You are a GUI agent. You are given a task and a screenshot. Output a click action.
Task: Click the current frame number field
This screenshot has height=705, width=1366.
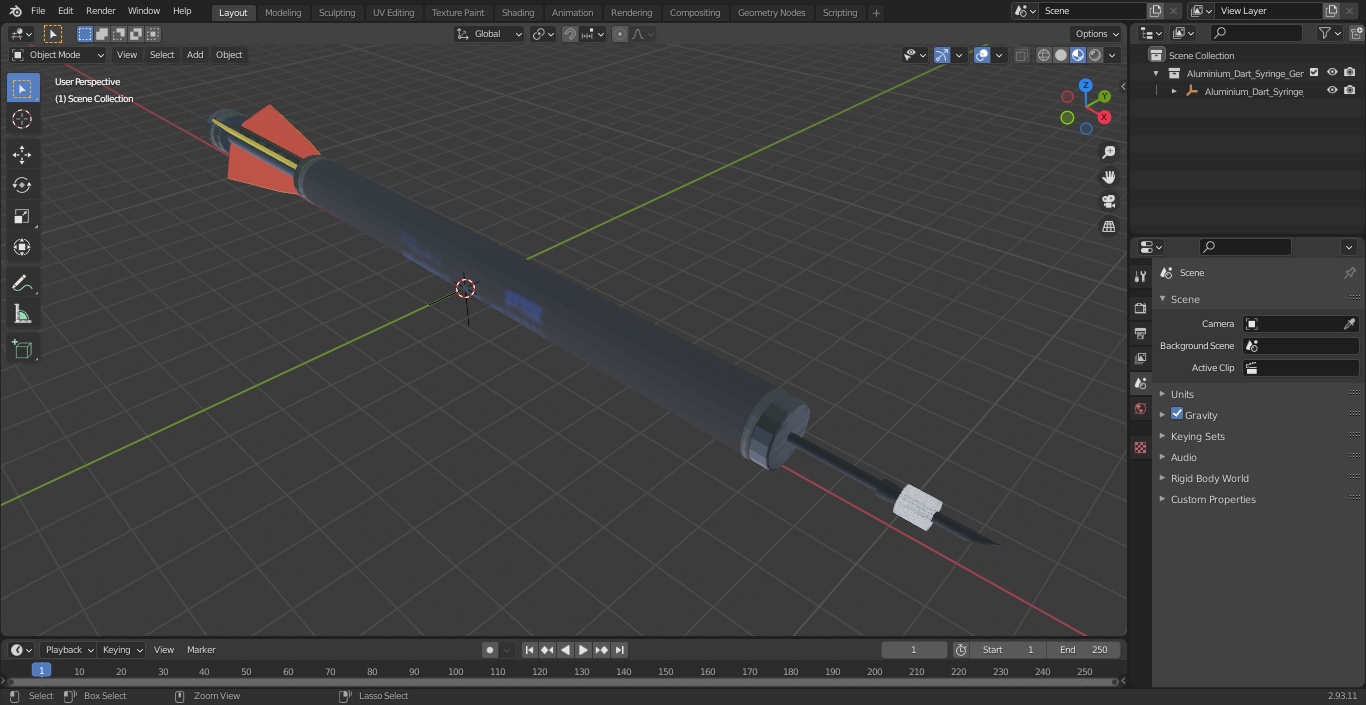[913, 650]
